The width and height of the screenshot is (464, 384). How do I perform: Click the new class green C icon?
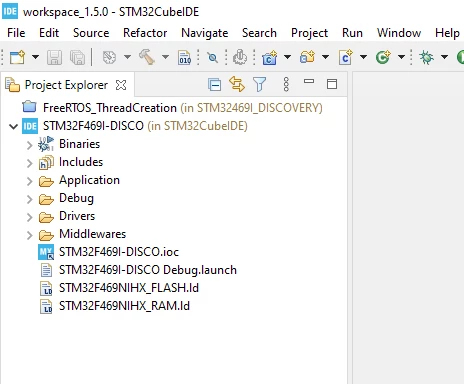pyautogui.click(x=383, y=57)
